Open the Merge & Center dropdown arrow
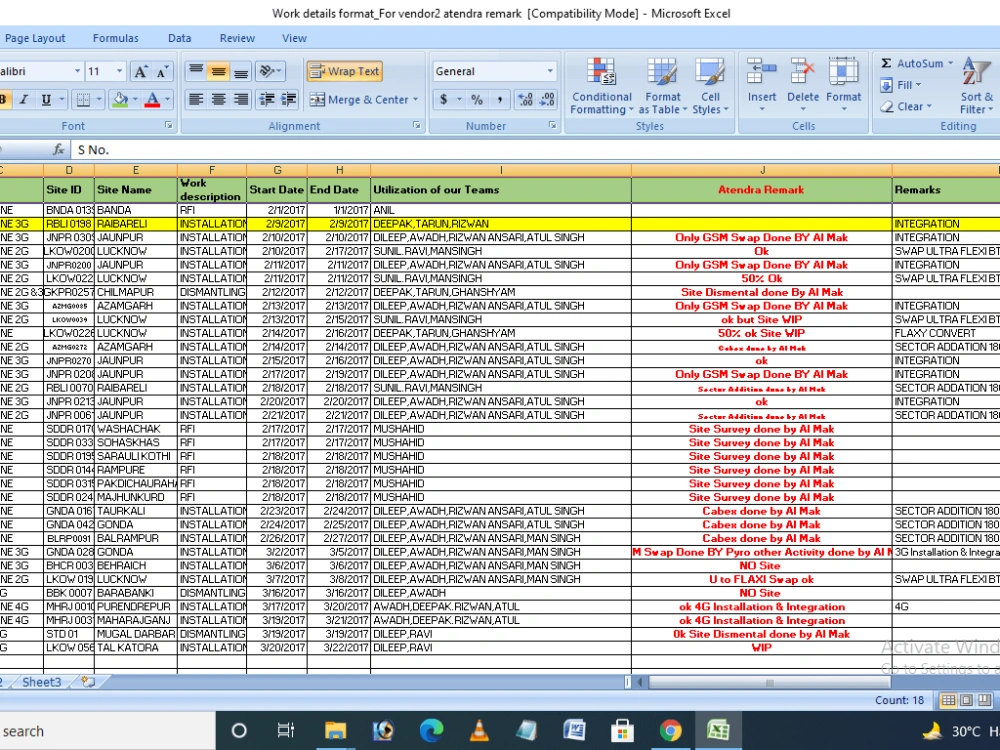The width and height of the screenshot is (1000, 750). [x=416, y=99]
